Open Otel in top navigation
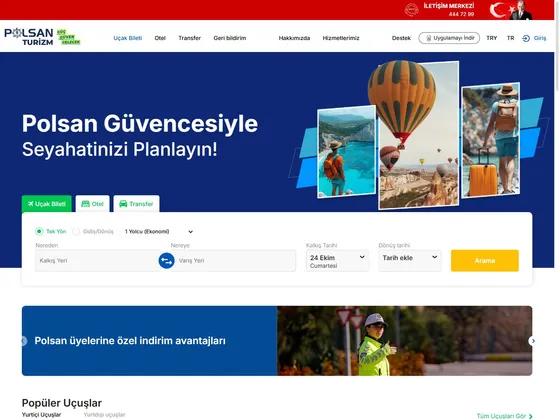560x419 pixels. pos(160,38)
